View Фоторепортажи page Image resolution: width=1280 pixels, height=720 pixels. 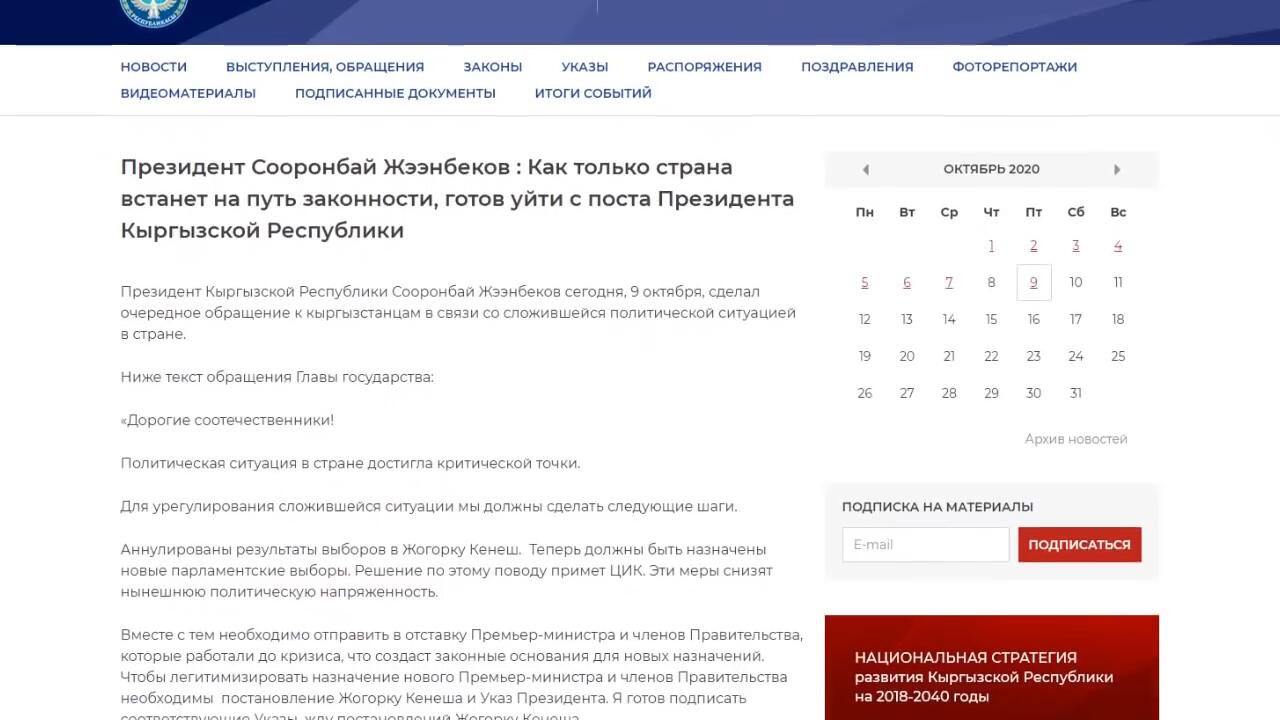click(x=1014, y=67)
